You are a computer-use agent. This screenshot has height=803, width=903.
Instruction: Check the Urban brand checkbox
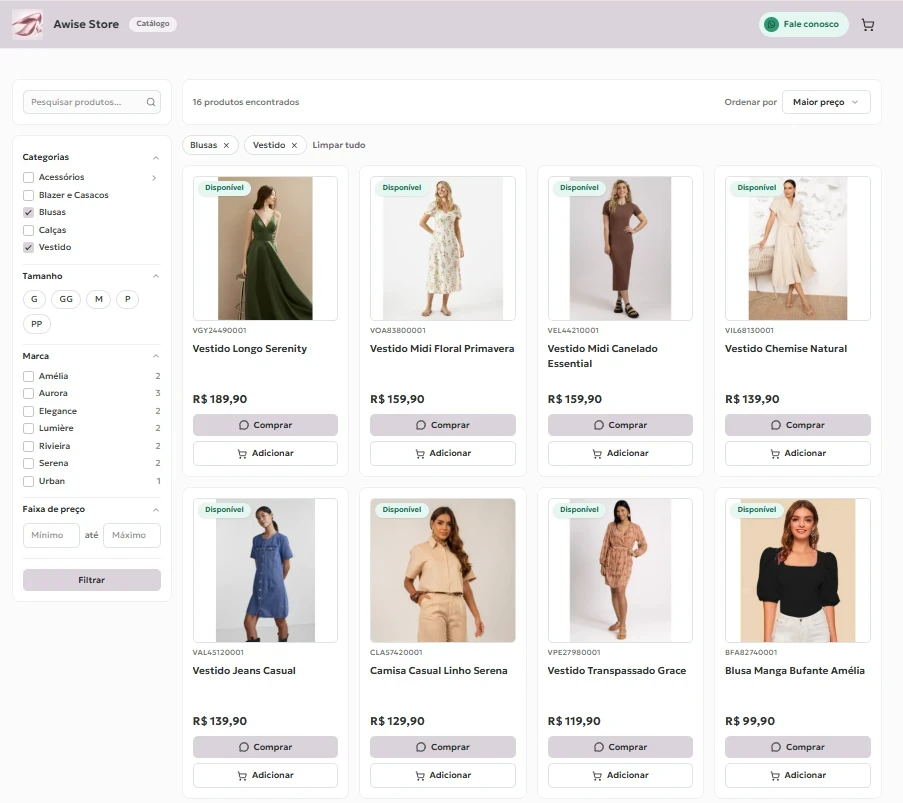(x=28, y=482)
